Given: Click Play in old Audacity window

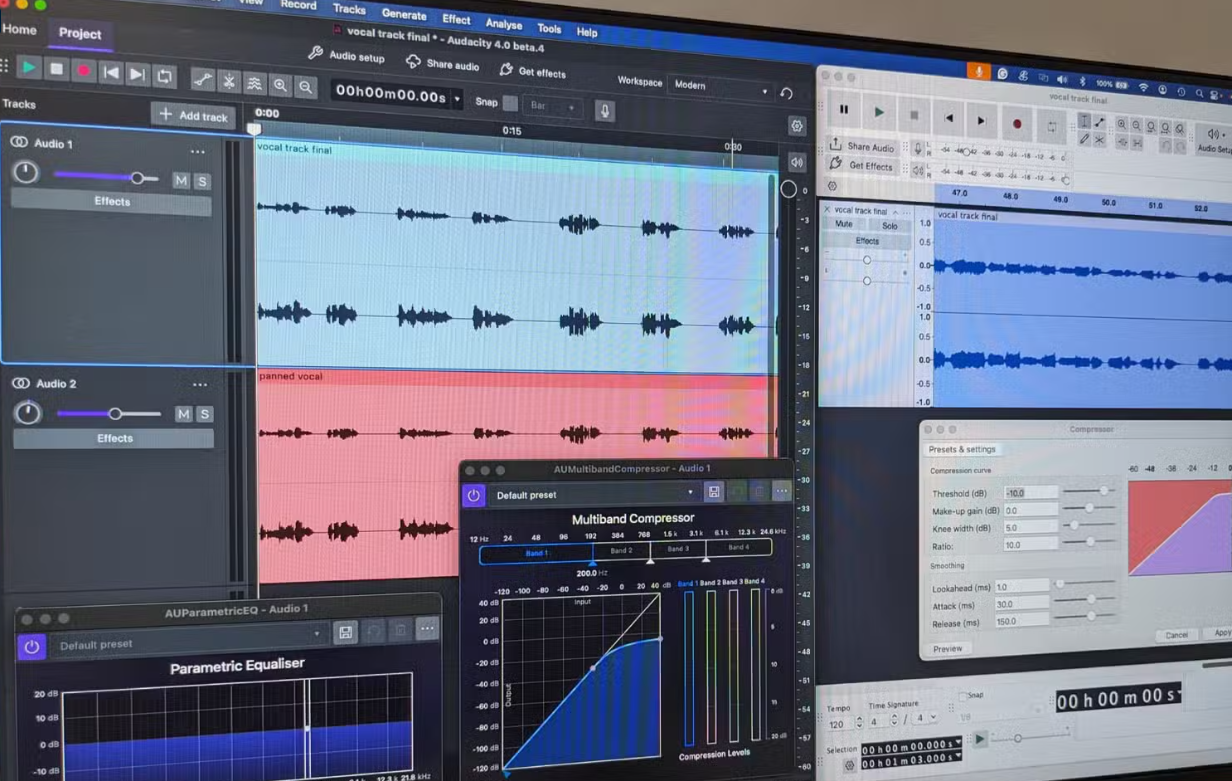Looking at the screenshot, I should pos(879,113).
